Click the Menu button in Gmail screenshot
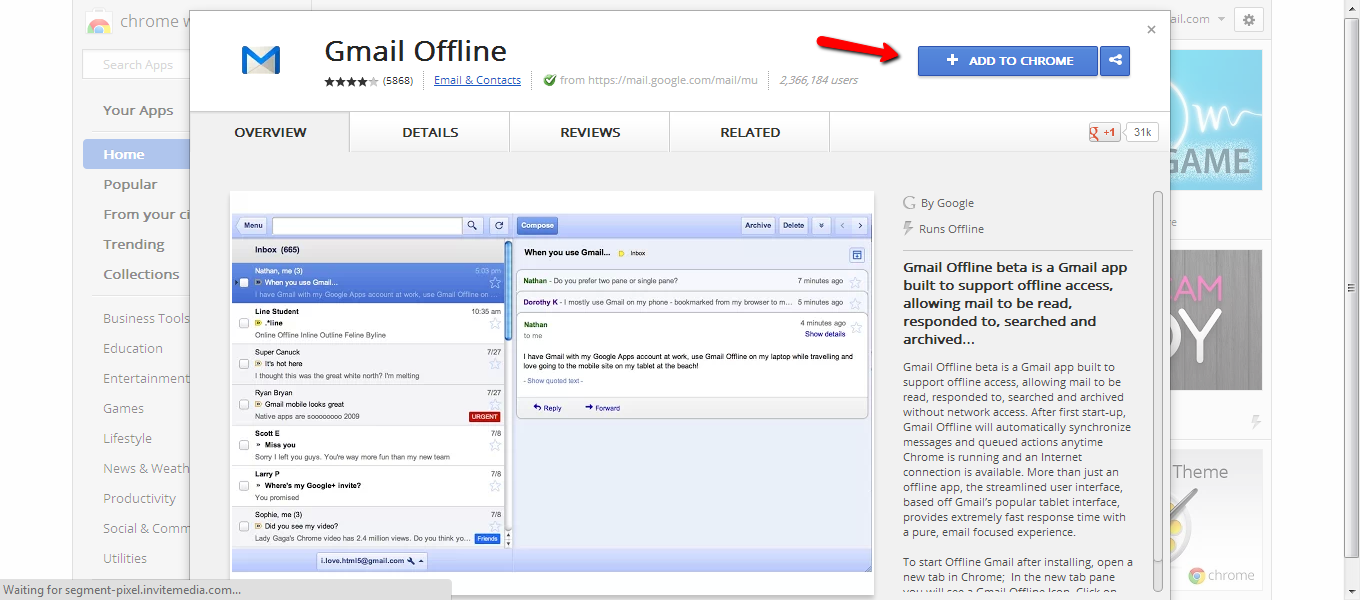The height and width of the screenshot is (600, 1360). coord(253,226)
